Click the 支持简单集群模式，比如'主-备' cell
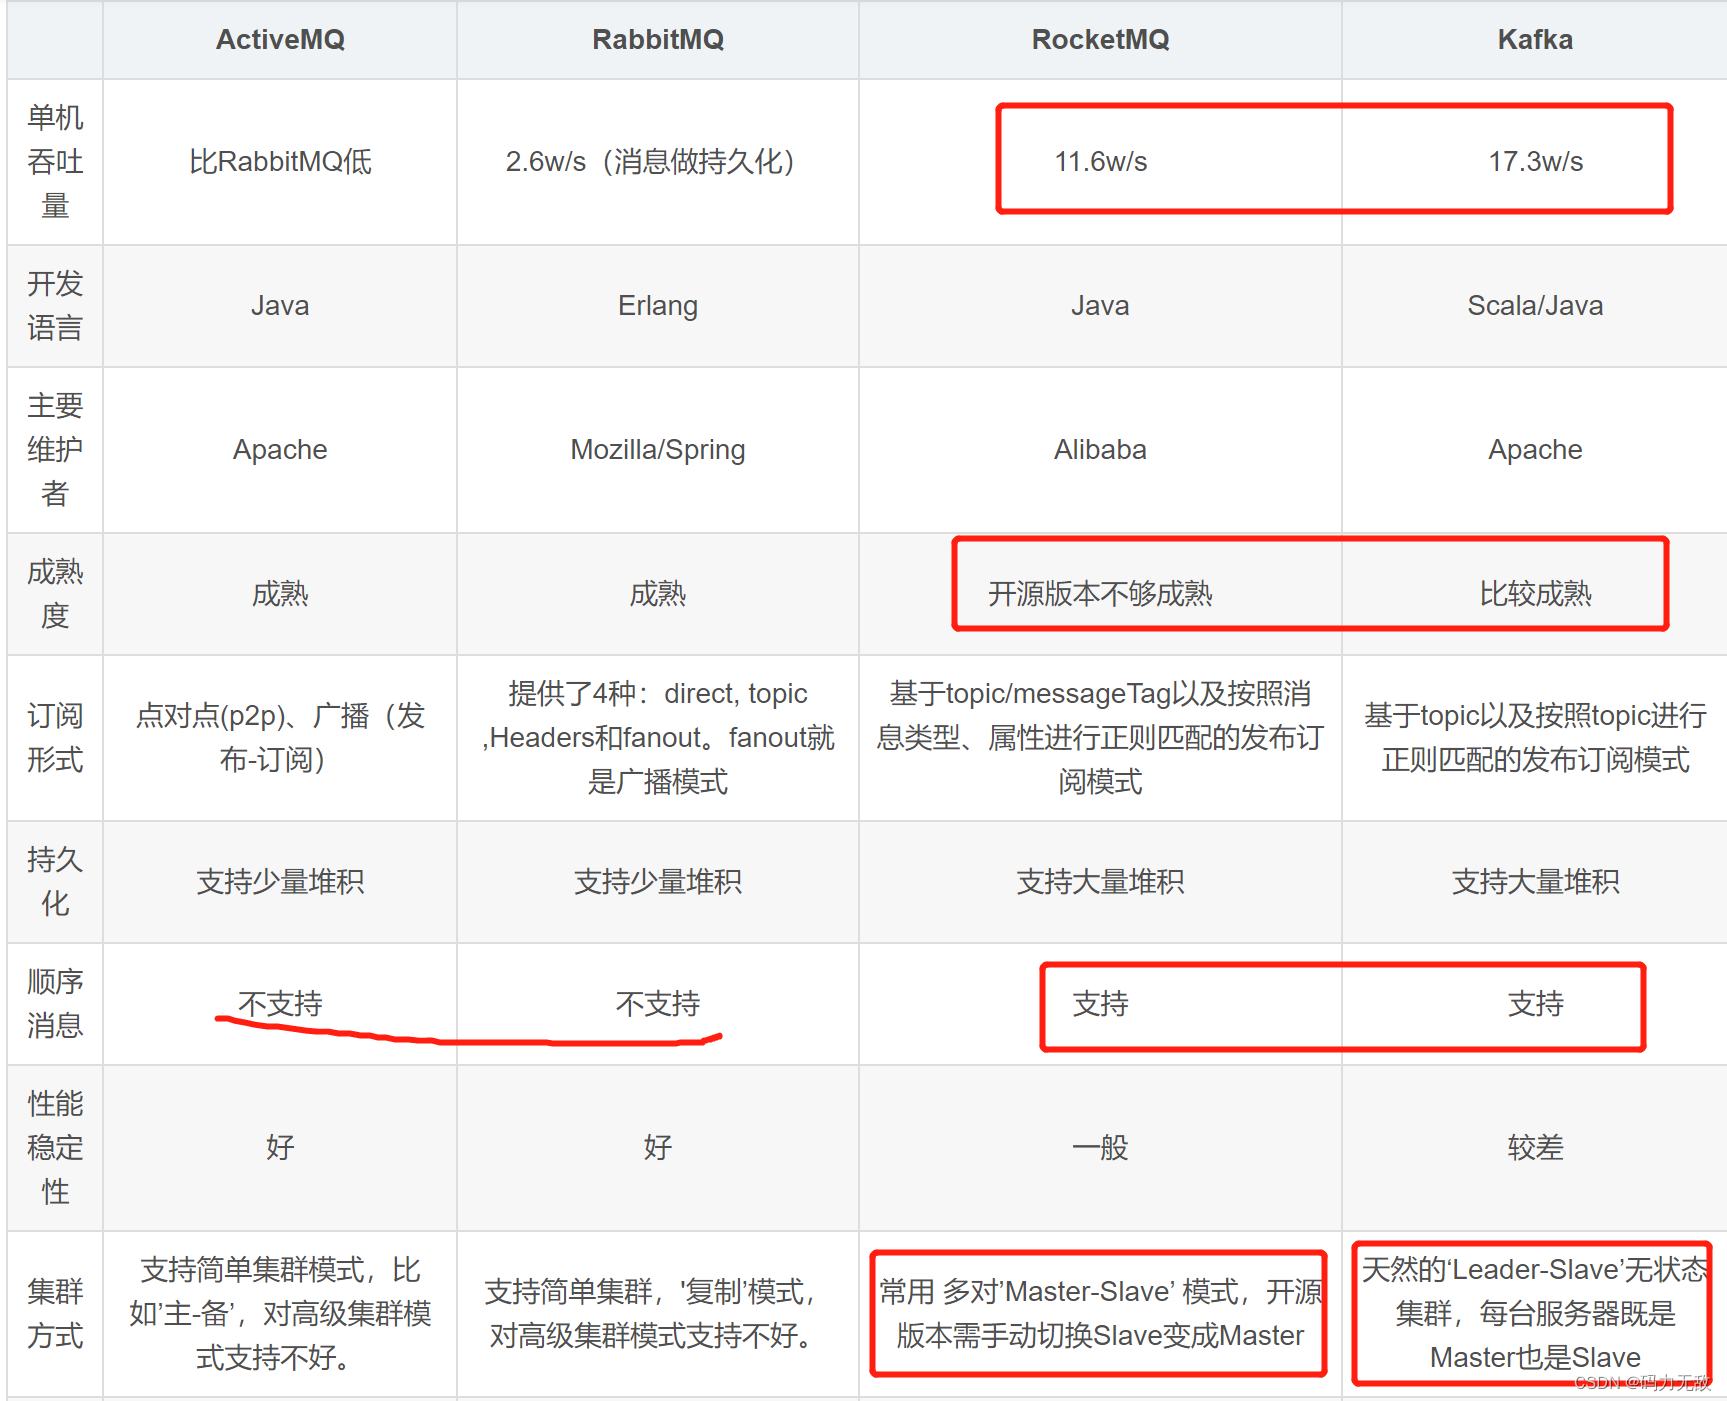 point(280,1314)
